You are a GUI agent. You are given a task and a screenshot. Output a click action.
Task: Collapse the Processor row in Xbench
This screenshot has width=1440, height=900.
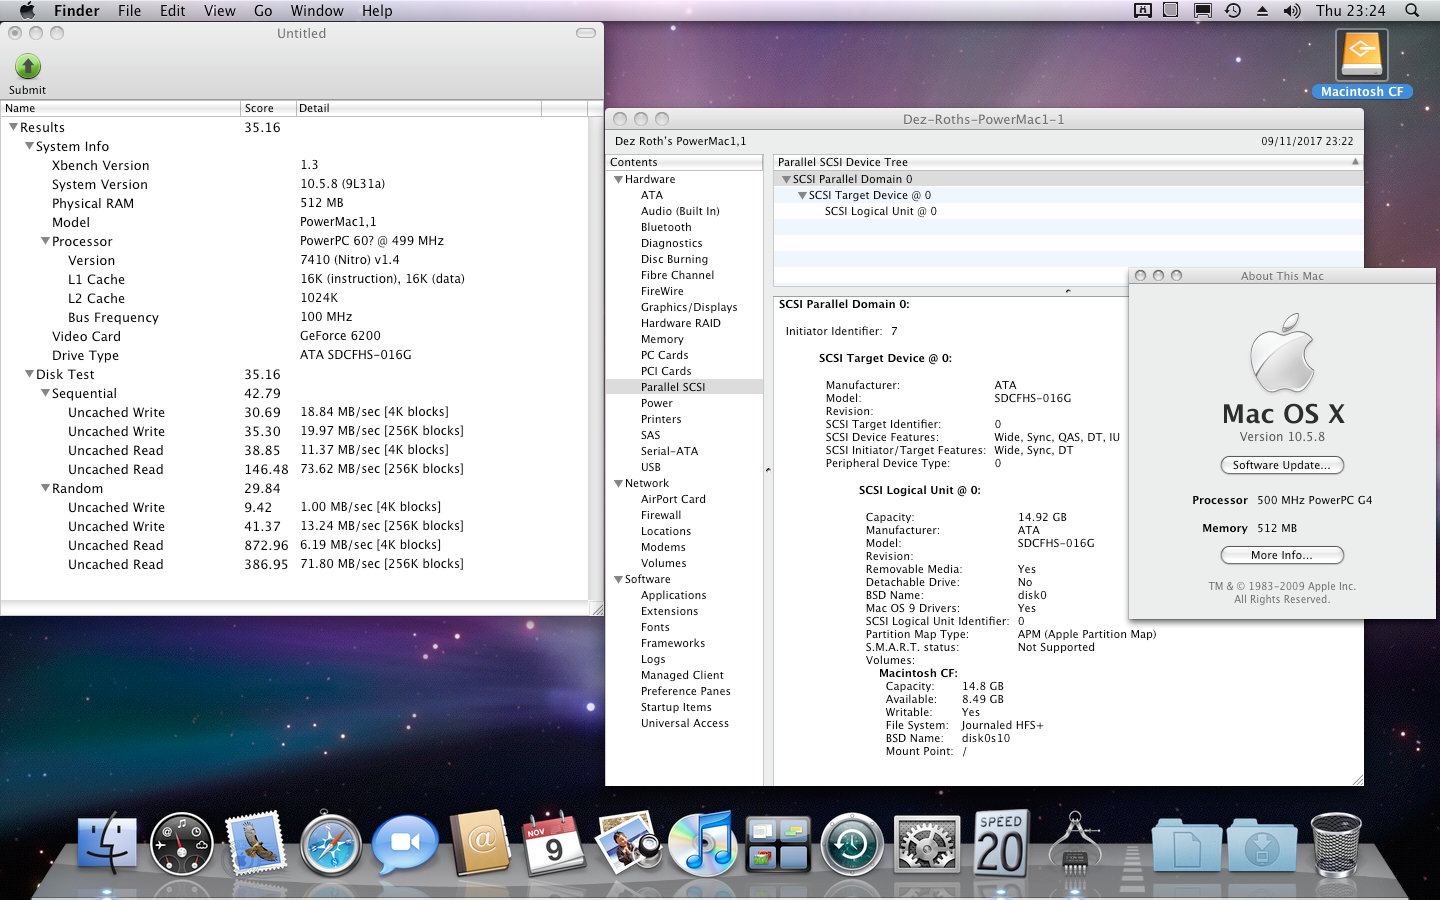(45, 241)
